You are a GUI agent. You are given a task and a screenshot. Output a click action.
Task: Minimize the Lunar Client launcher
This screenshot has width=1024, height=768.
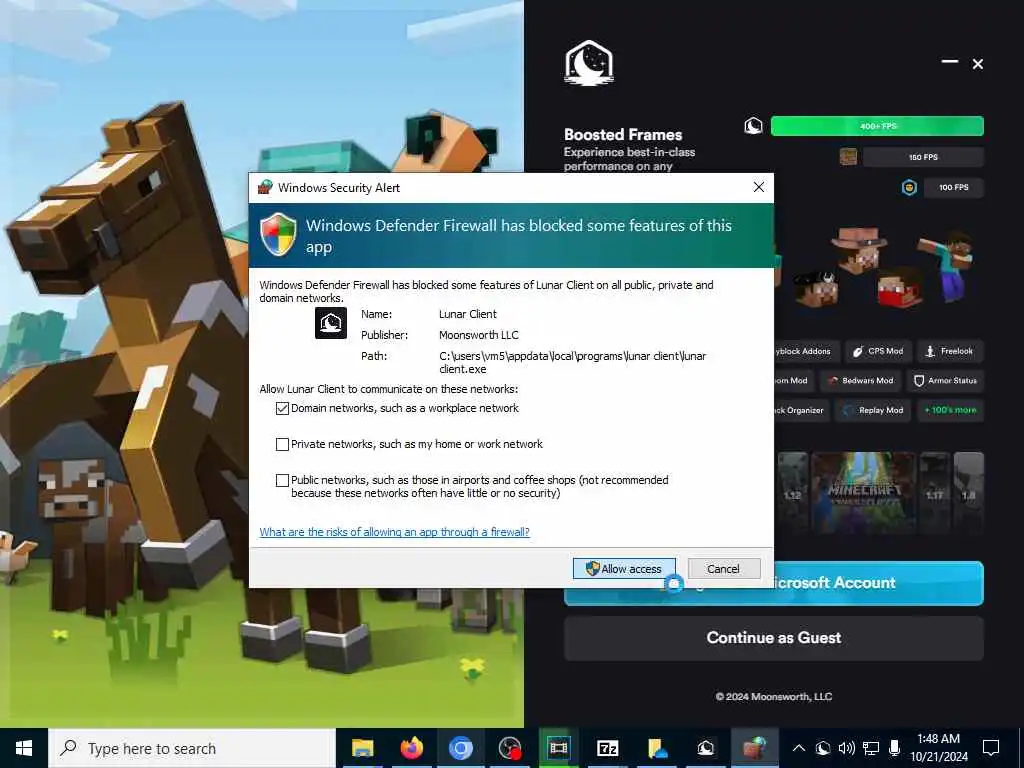click(x=950, y=62)
